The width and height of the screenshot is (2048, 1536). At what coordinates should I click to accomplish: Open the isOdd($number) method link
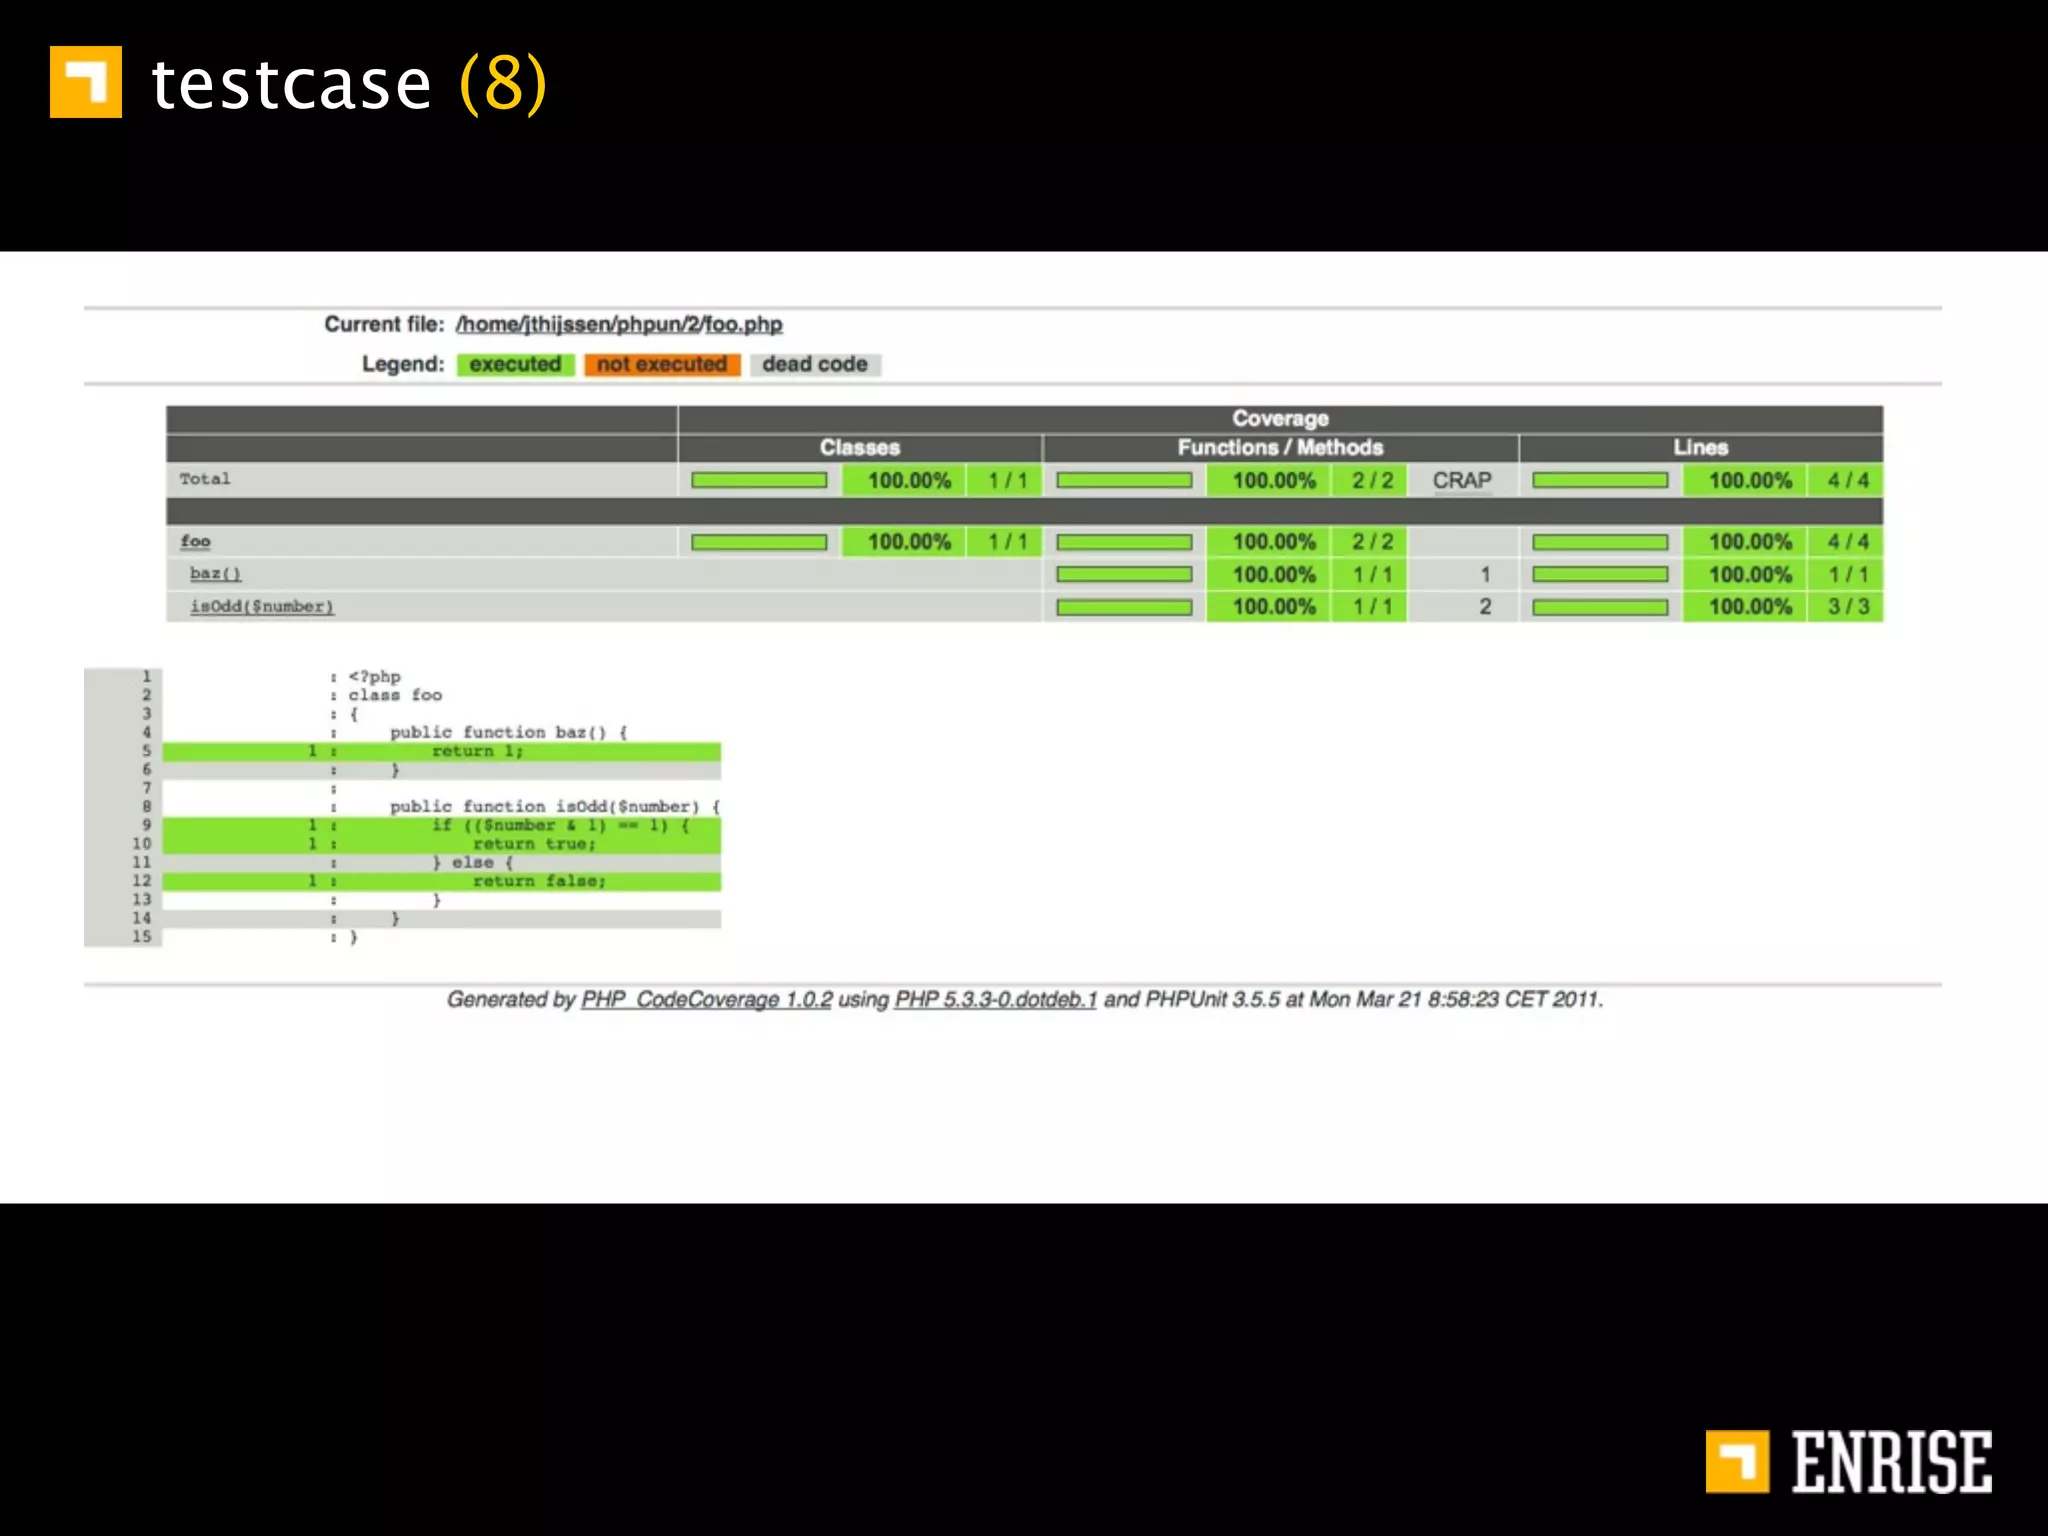click(x=262, y=606)
